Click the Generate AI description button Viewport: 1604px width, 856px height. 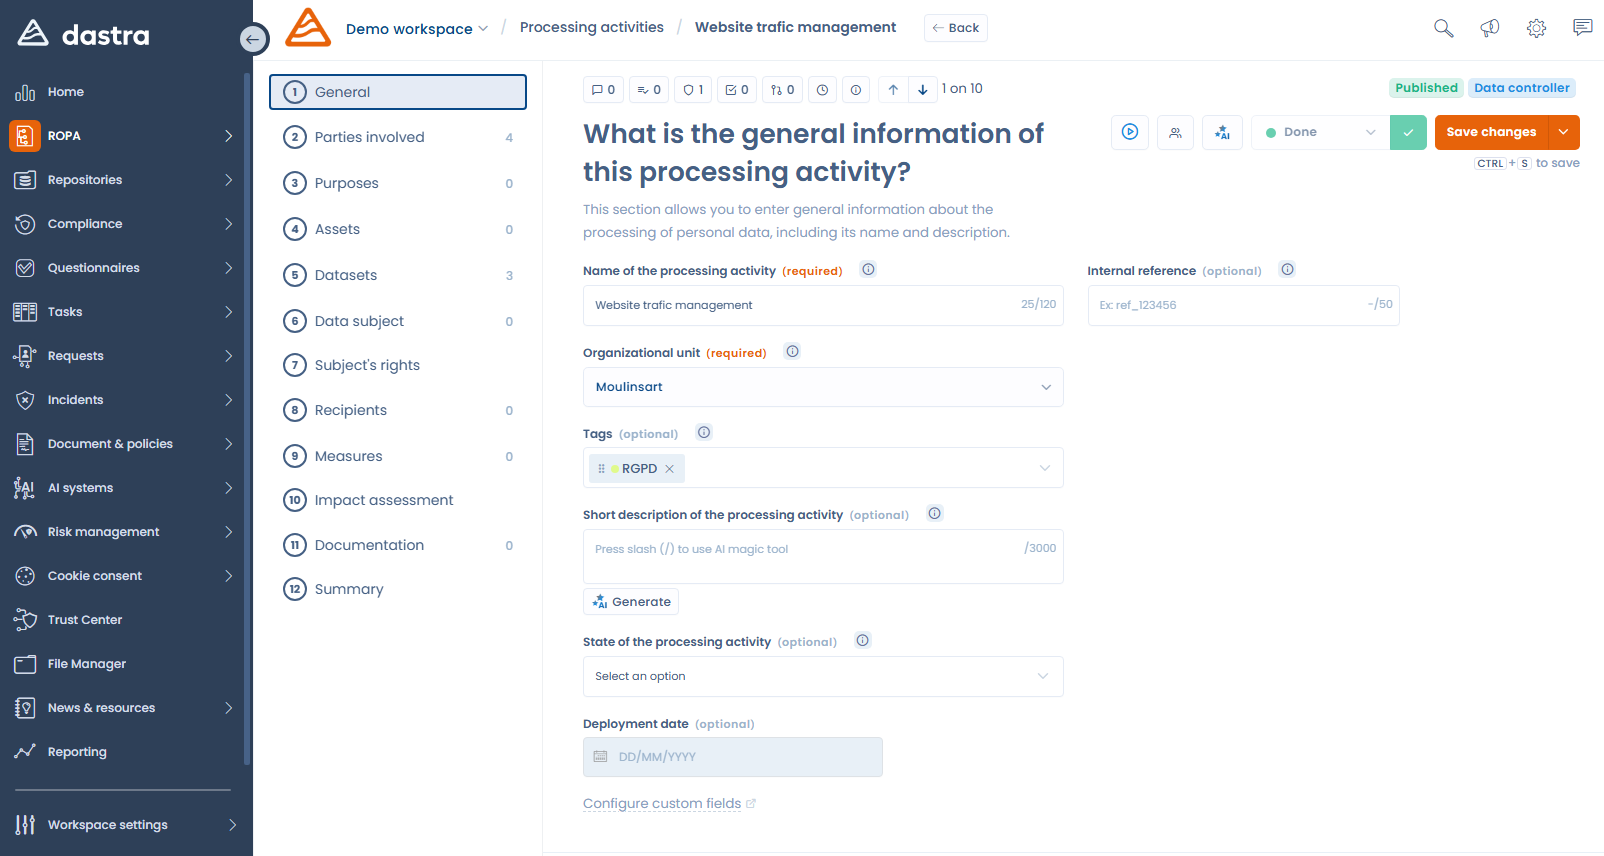(631, 602)
